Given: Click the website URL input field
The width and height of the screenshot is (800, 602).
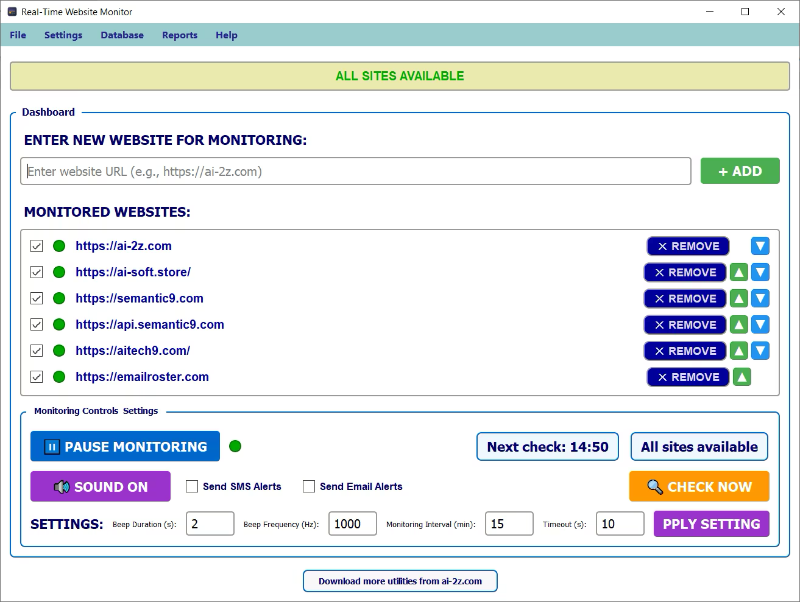Looking at the screenshot, I should click(355, 171).
